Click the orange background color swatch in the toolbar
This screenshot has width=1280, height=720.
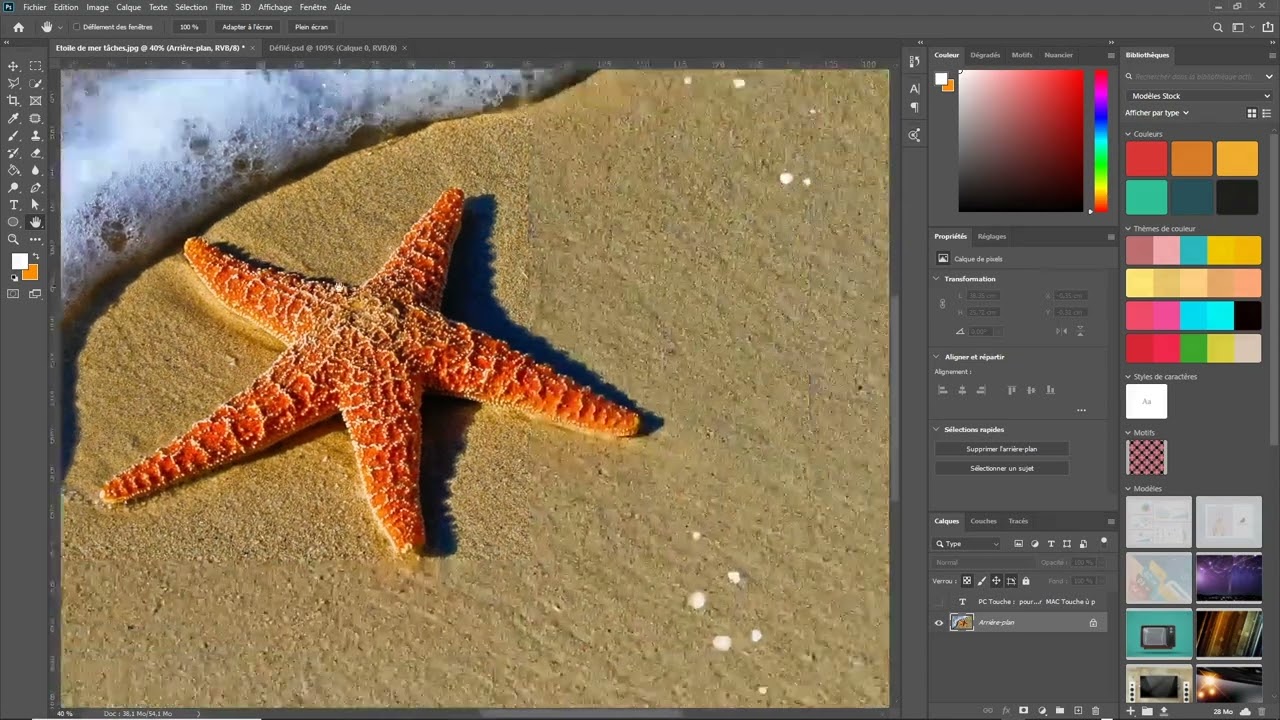point(30,273)
